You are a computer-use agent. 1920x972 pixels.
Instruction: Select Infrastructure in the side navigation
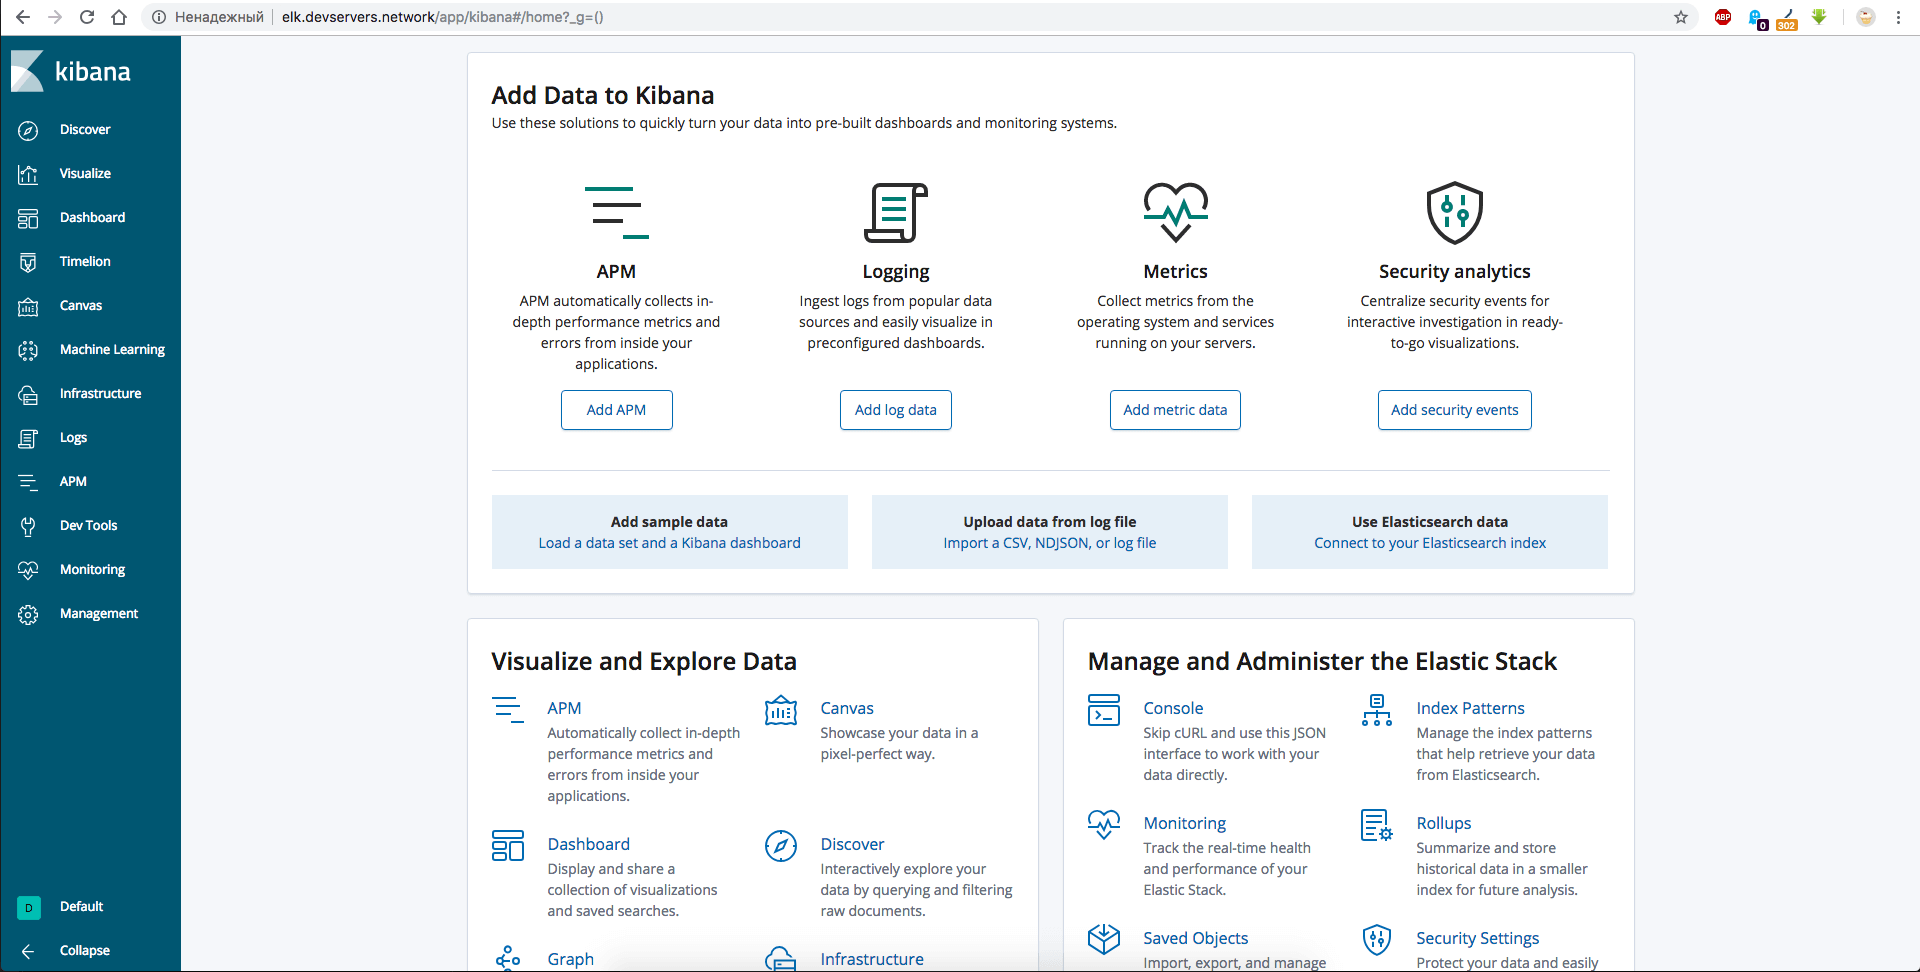click(x=100, y=394)
